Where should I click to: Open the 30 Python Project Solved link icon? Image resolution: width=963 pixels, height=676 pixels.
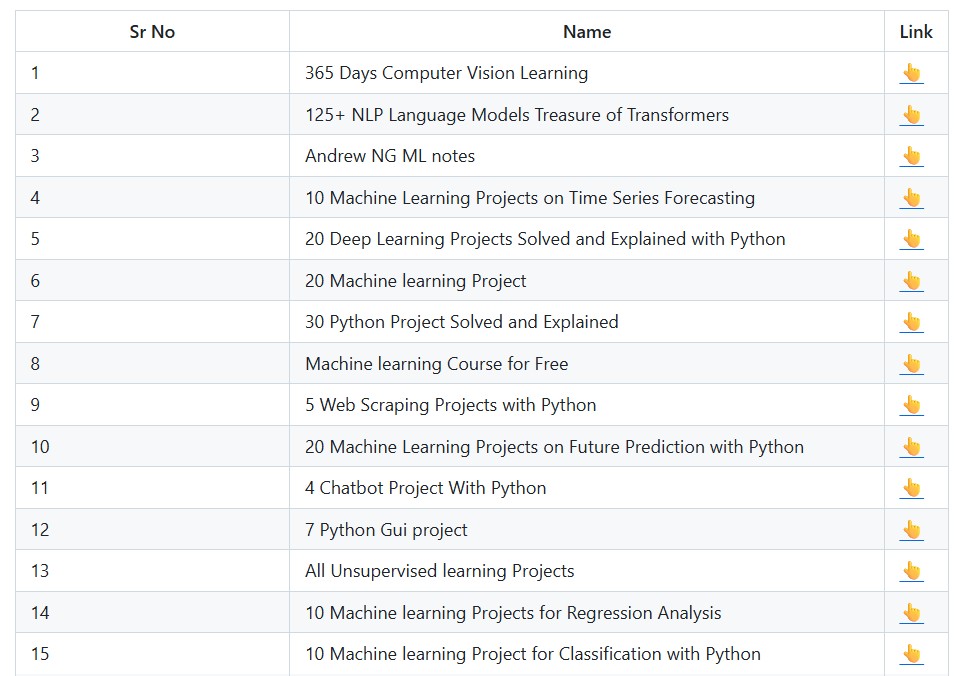911,322
